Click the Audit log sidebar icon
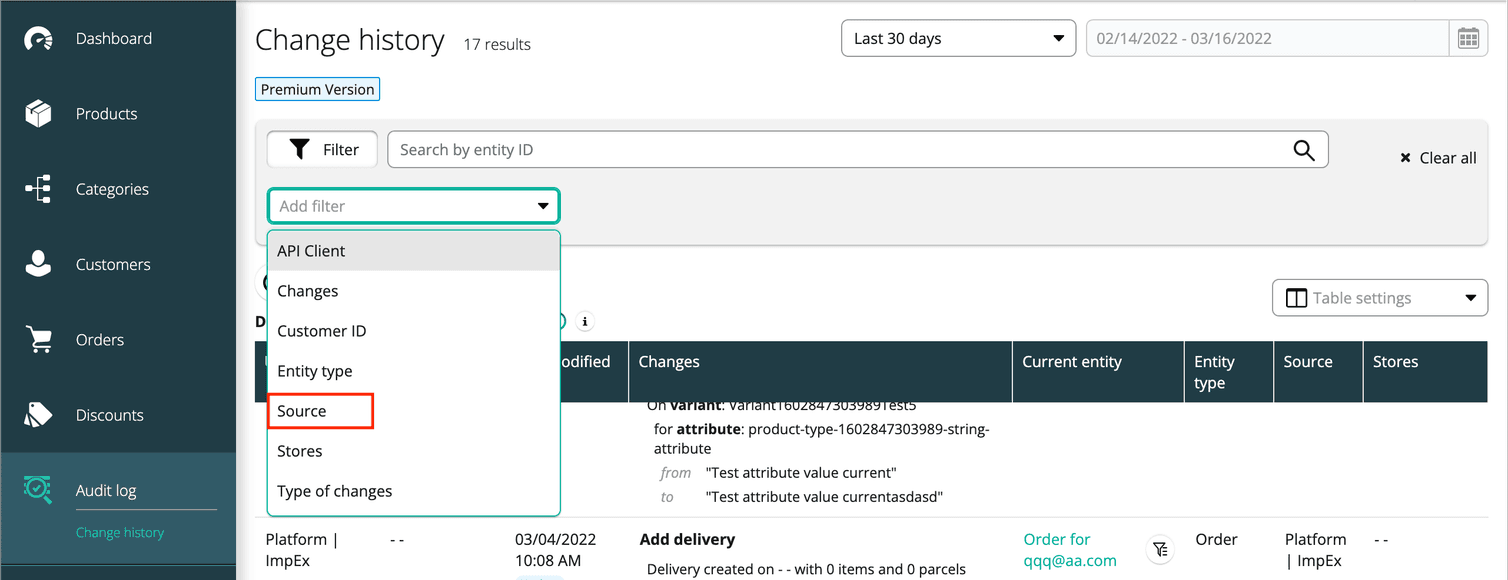The height and width of the screenshot is (580, 1508). coord(38,489)
